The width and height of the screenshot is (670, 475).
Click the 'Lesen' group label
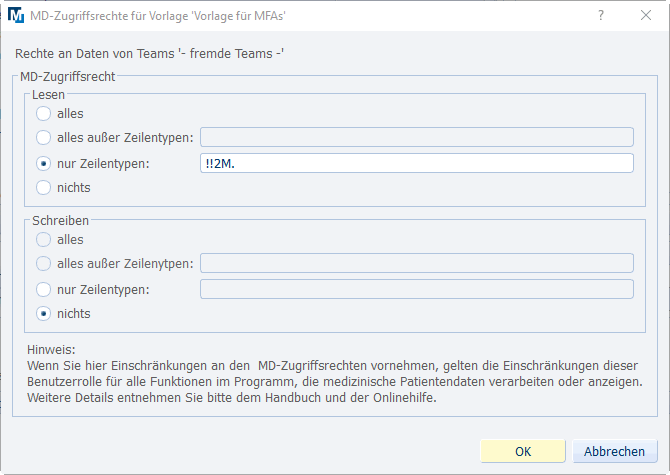pyautogui.click(x=48, y=95)
